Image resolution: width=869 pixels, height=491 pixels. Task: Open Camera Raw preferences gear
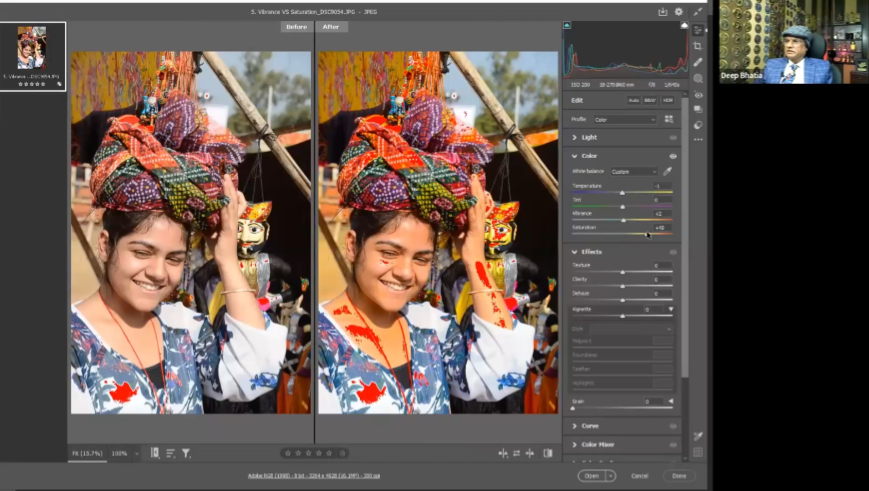(x=679, y=12)
